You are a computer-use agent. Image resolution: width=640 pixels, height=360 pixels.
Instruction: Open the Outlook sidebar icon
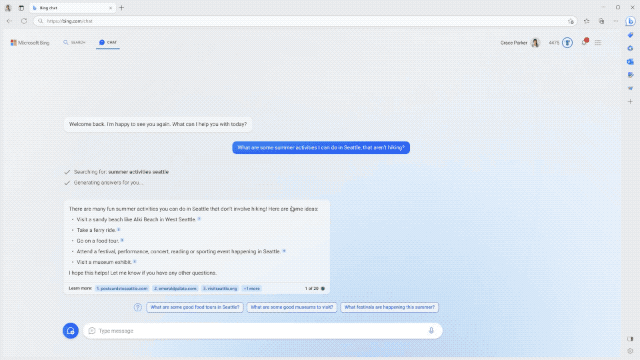630,62
